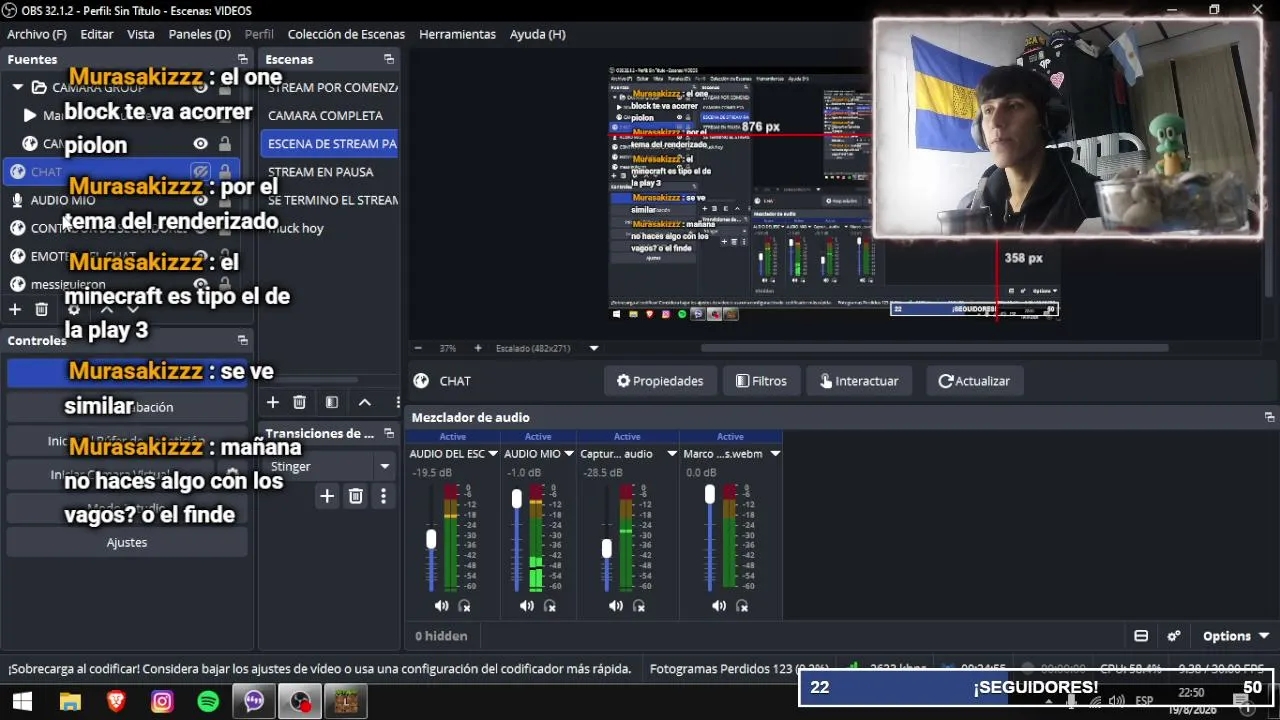
Task: Open Spotify from the taskbar
Action: coord(208,702)
